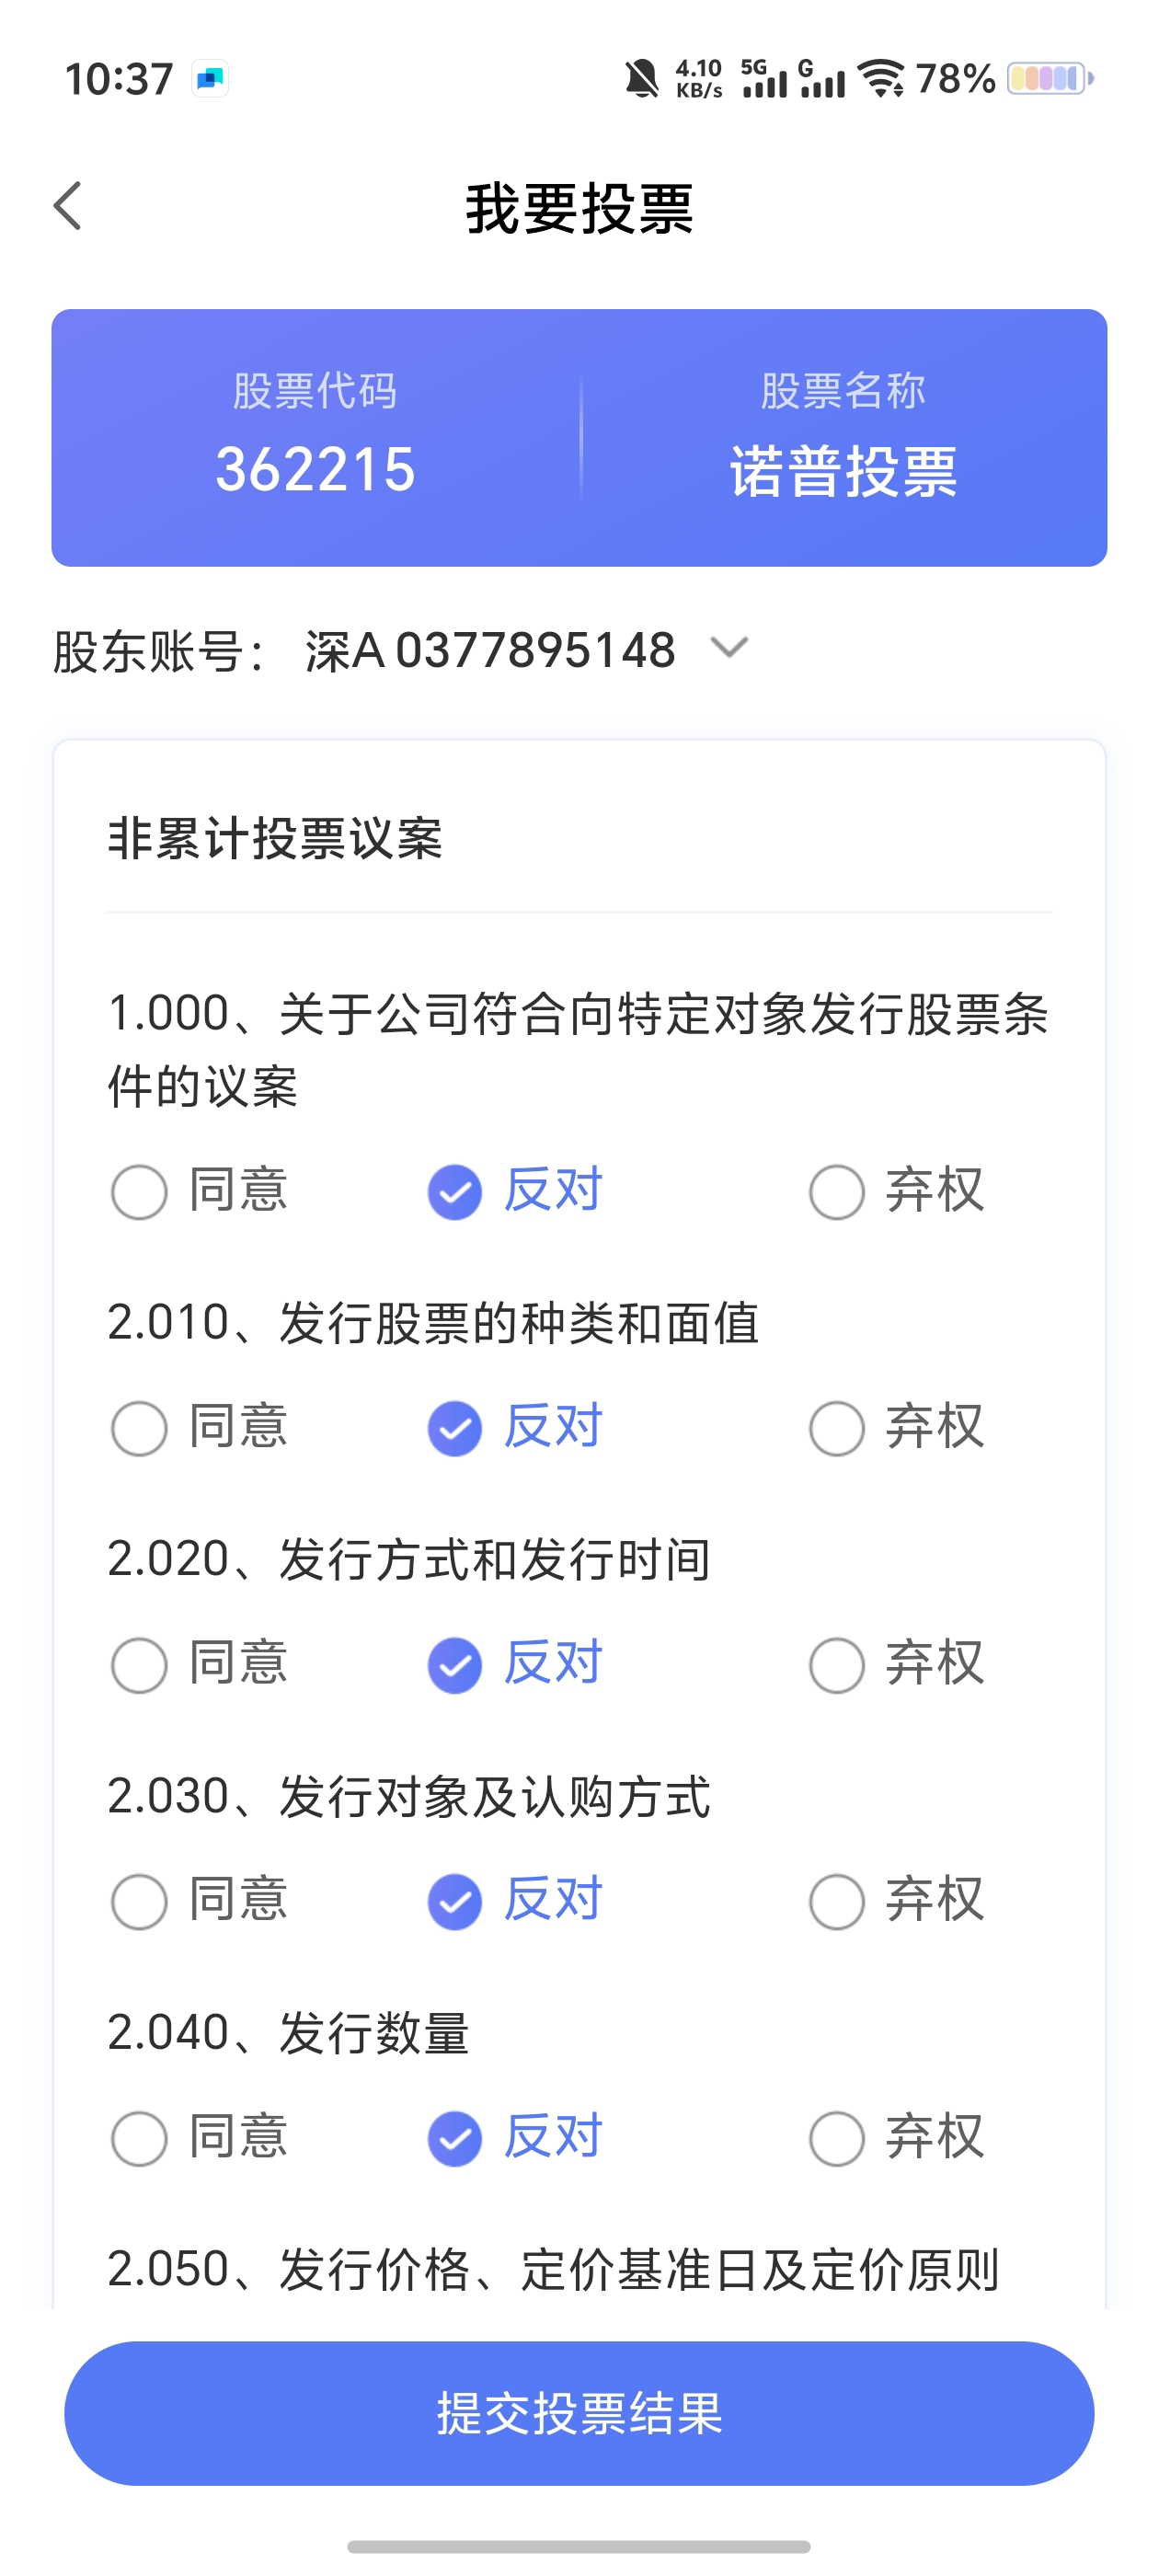Tap the Wi-Fi status icon
This screenshot has height=2576, width=1159.
[882, 78]
